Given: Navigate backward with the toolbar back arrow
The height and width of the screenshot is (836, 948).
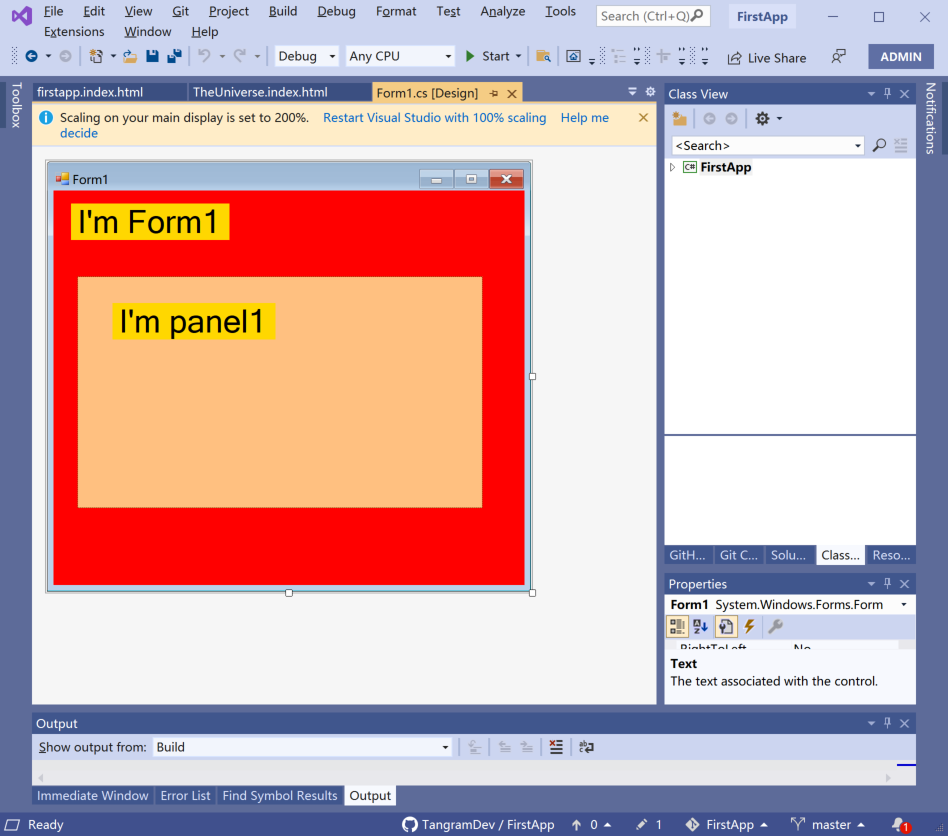Looking at the screenshot, I should coord(31,56).
